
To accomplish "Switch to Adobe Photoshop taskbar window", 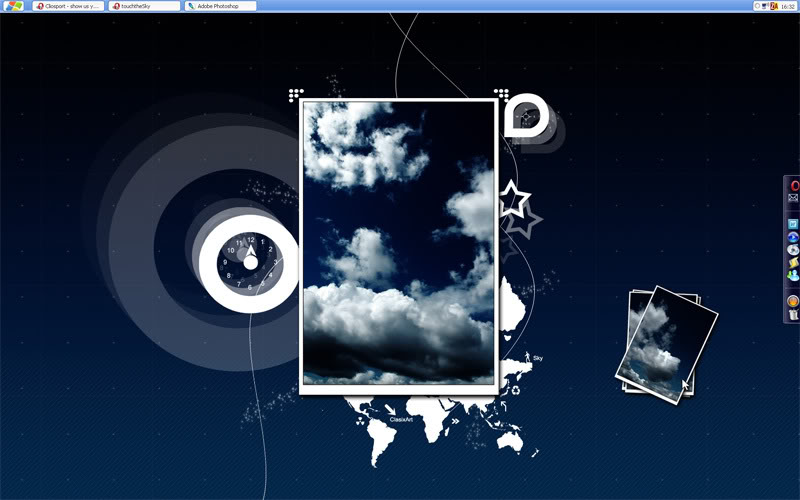I will pos(220,6).
